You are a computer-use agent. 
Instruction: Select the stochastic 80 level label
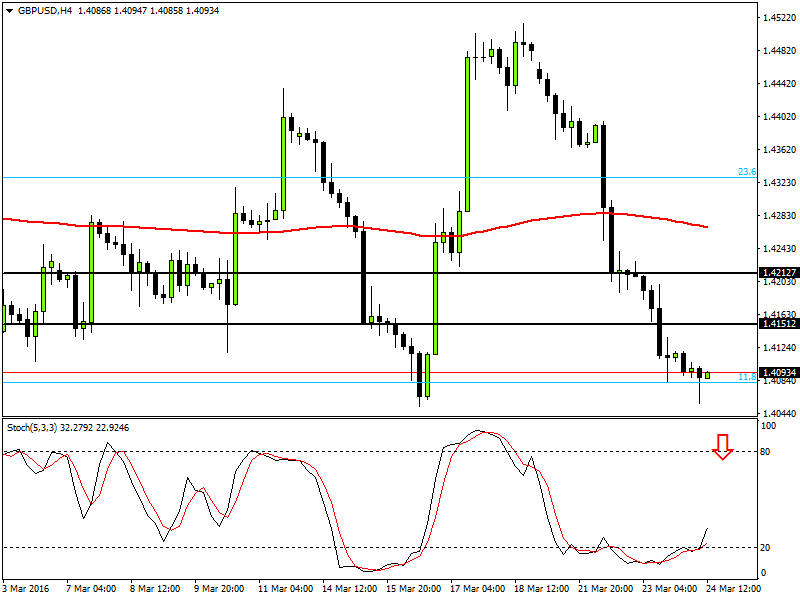(x=765, y=452)
